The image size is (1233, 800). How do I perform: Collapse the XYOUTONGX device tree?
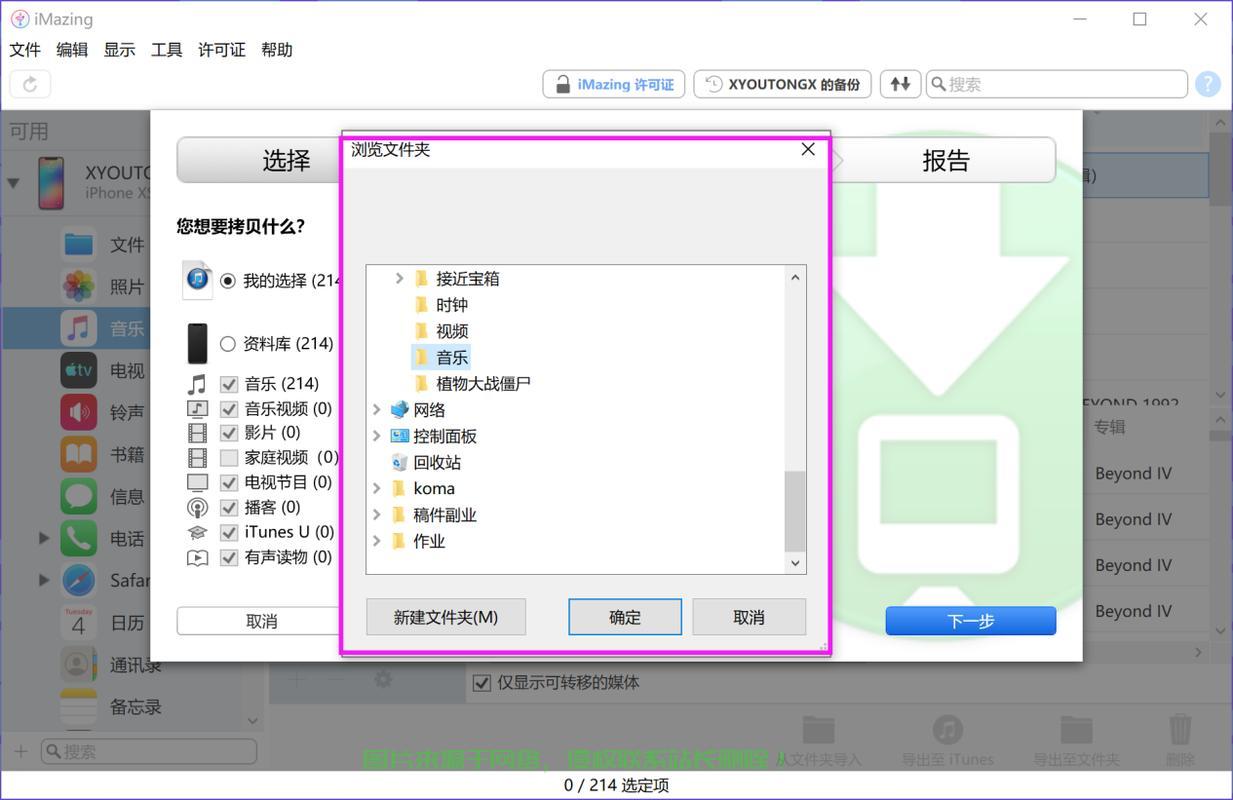(13, 183)
